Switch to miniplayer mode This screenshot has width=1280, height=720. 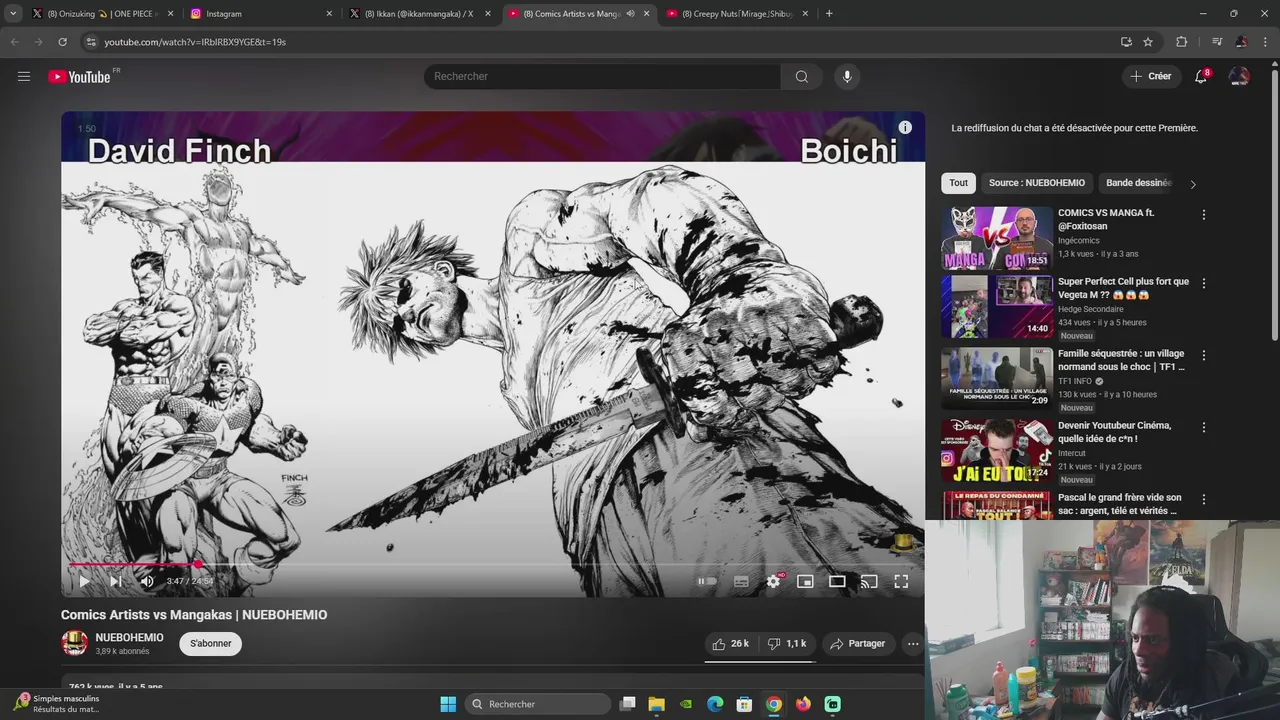tap(805, 581)
